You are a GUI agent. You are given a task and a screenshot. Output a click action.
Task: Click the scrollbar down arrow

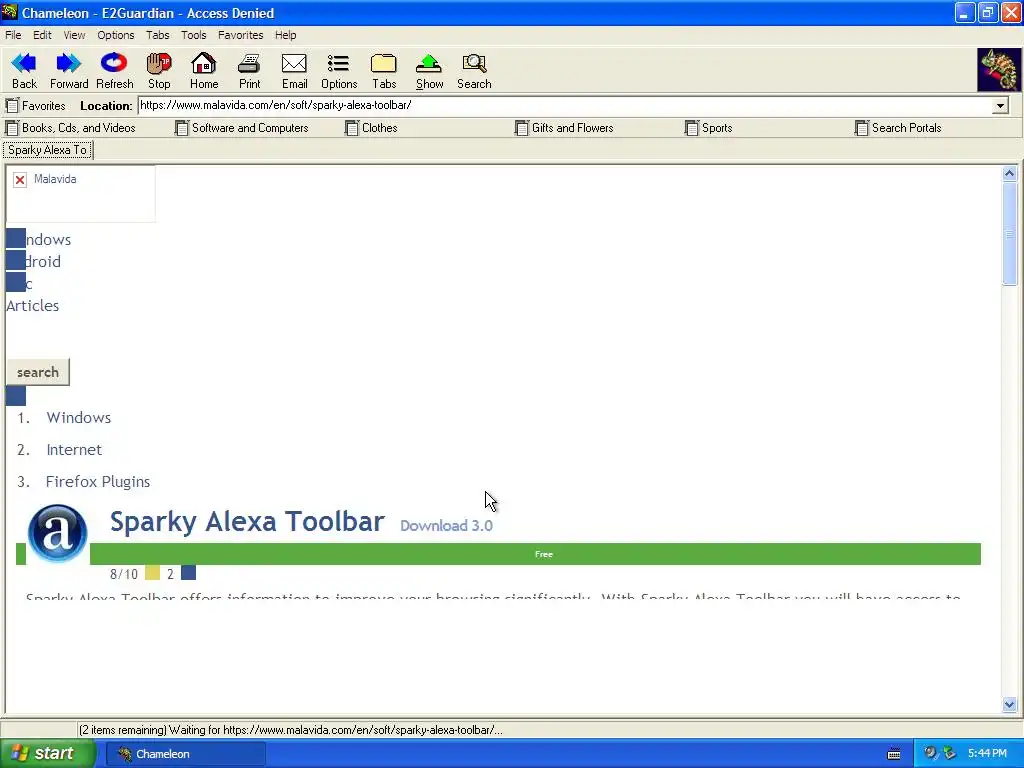[1010, 705]
